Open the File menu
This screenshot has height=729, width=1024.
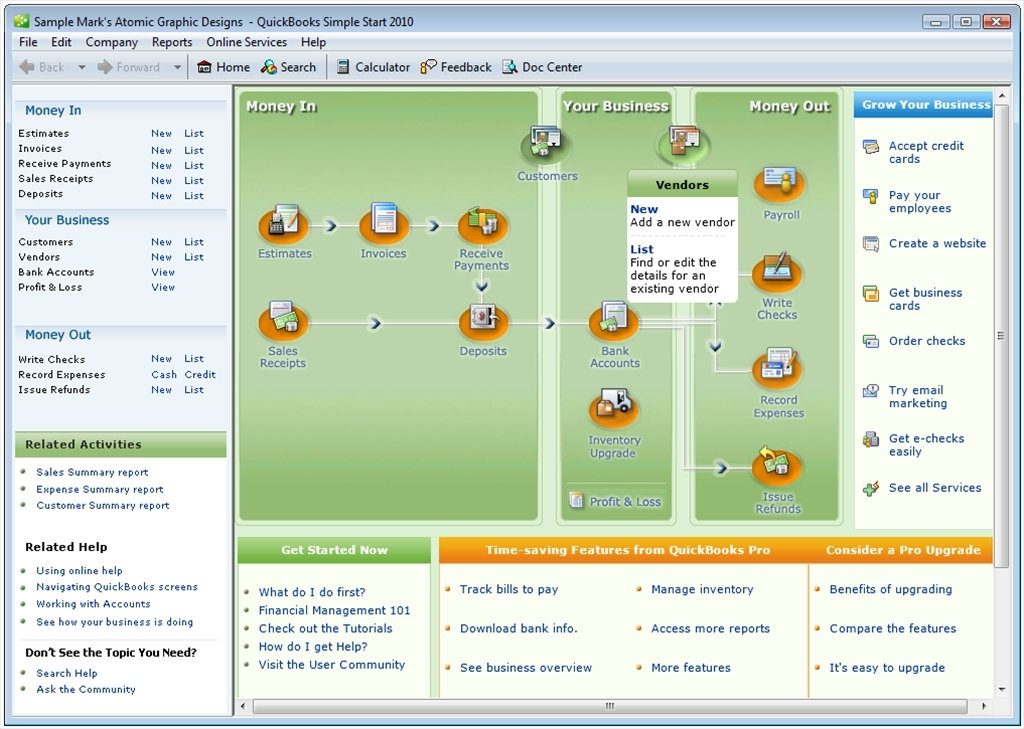tap(28, 42)
